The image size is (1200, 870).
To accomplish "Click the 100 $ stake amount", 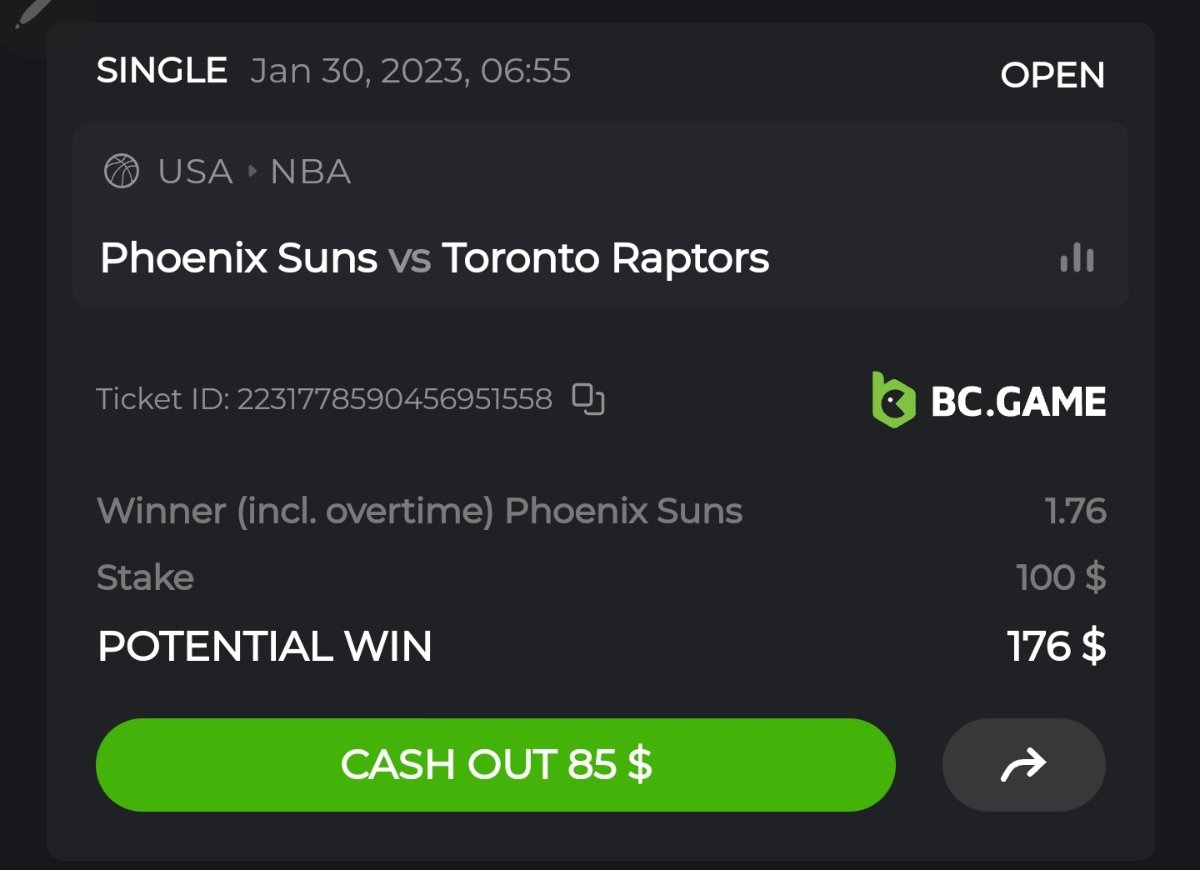I will pyautogui.click(x=1060, y=577).
